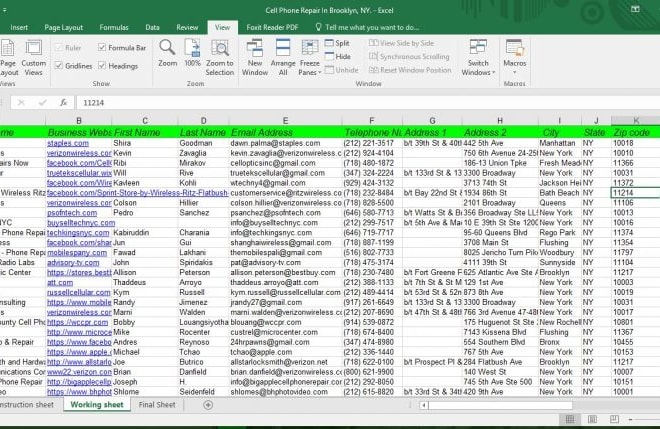This screenshot has height=429, width=660.
Task: Open the staples.com link
Action: 68,143
